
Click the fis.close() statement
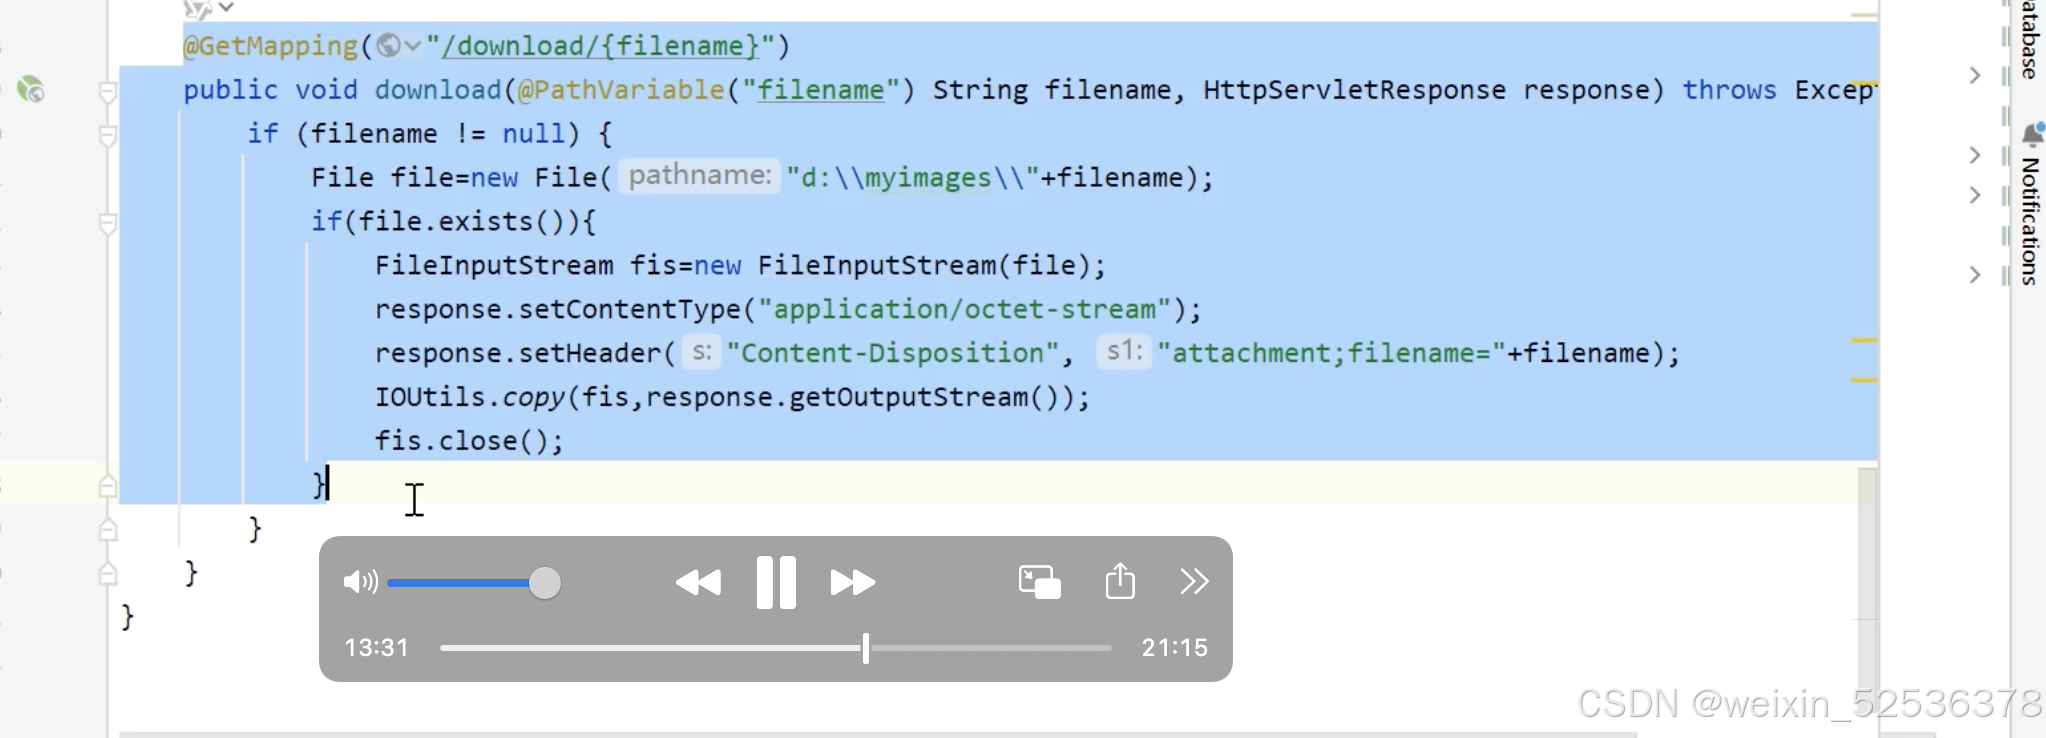click(469, 441)
